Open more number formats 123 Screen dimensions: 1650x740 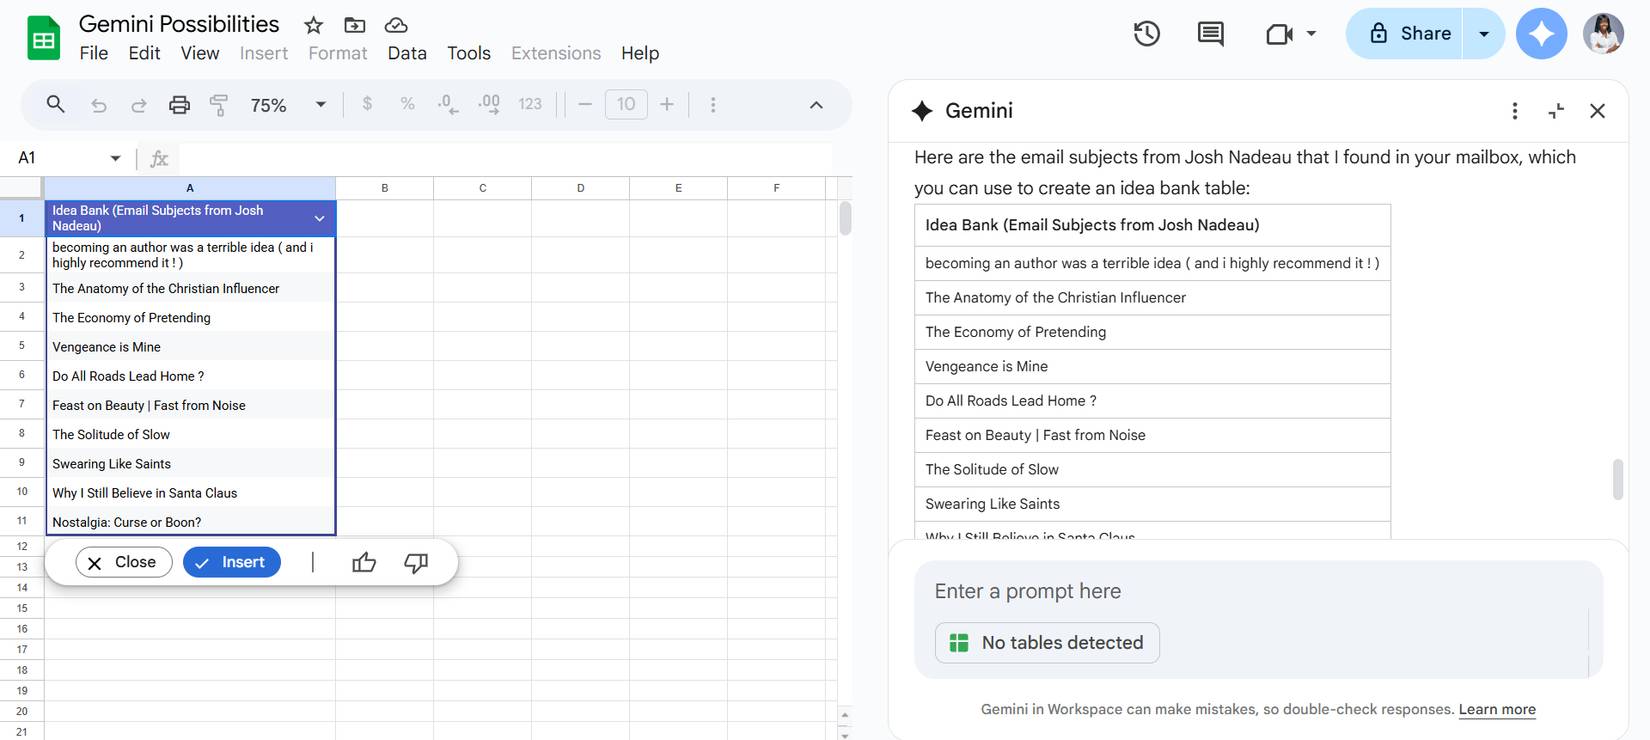coord(530,104)
